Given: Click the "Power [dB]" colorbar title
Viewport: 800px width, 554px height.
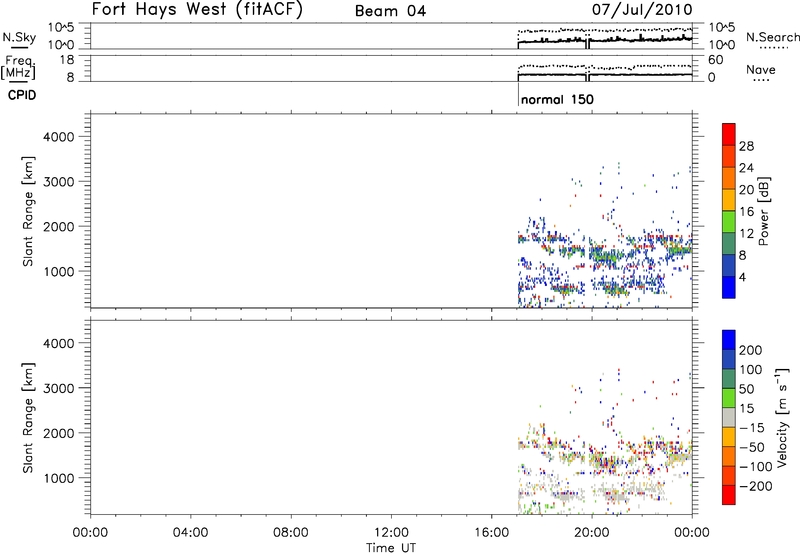Looking at the screenshot, I should click(x=763, y=211).
